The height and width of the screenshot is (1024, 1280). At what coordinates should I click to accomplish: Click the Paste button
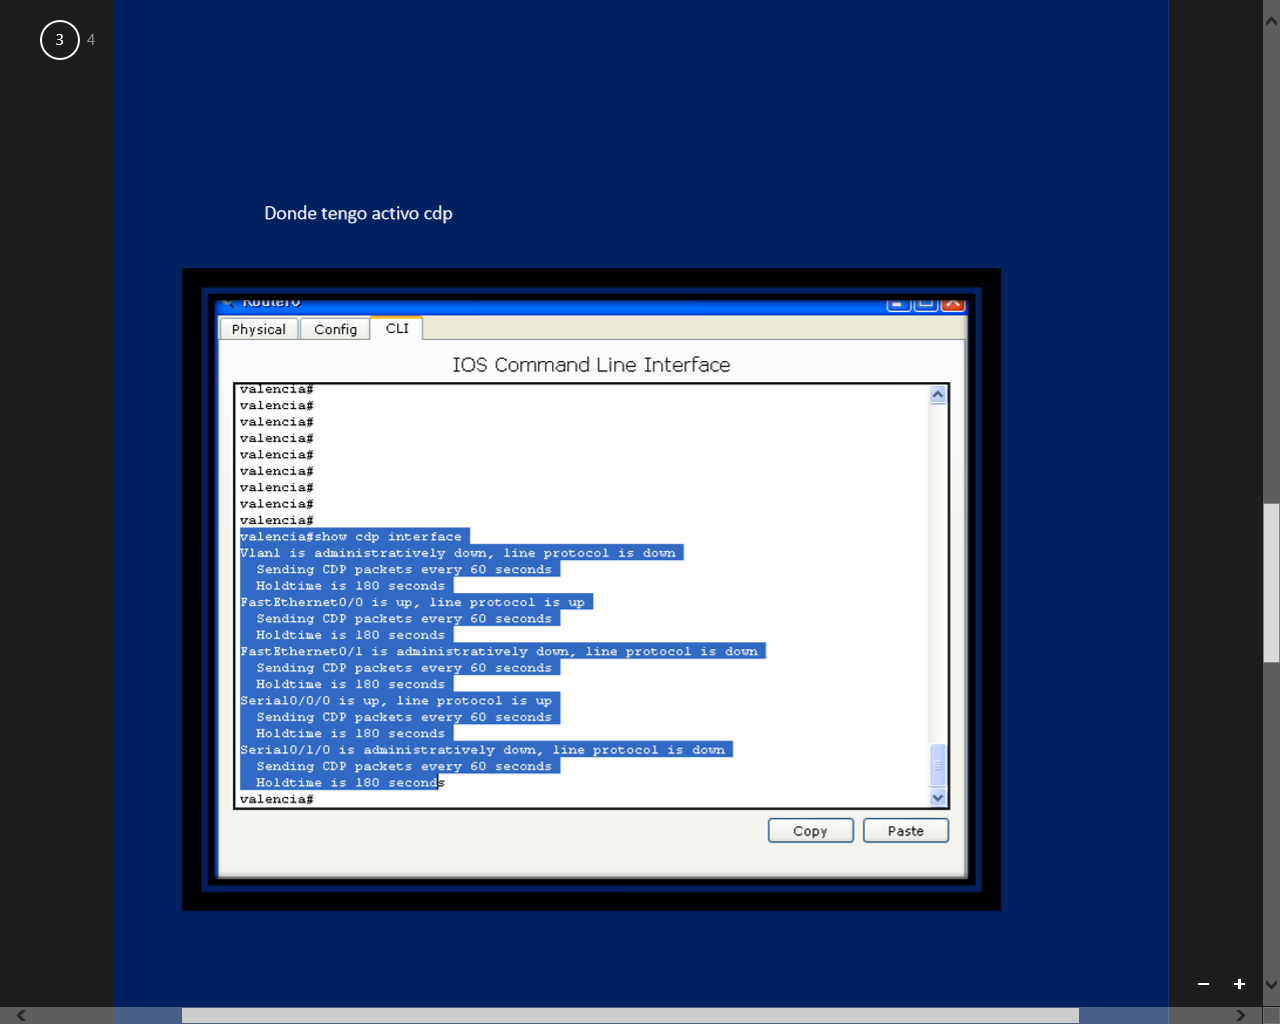(906, 831)
